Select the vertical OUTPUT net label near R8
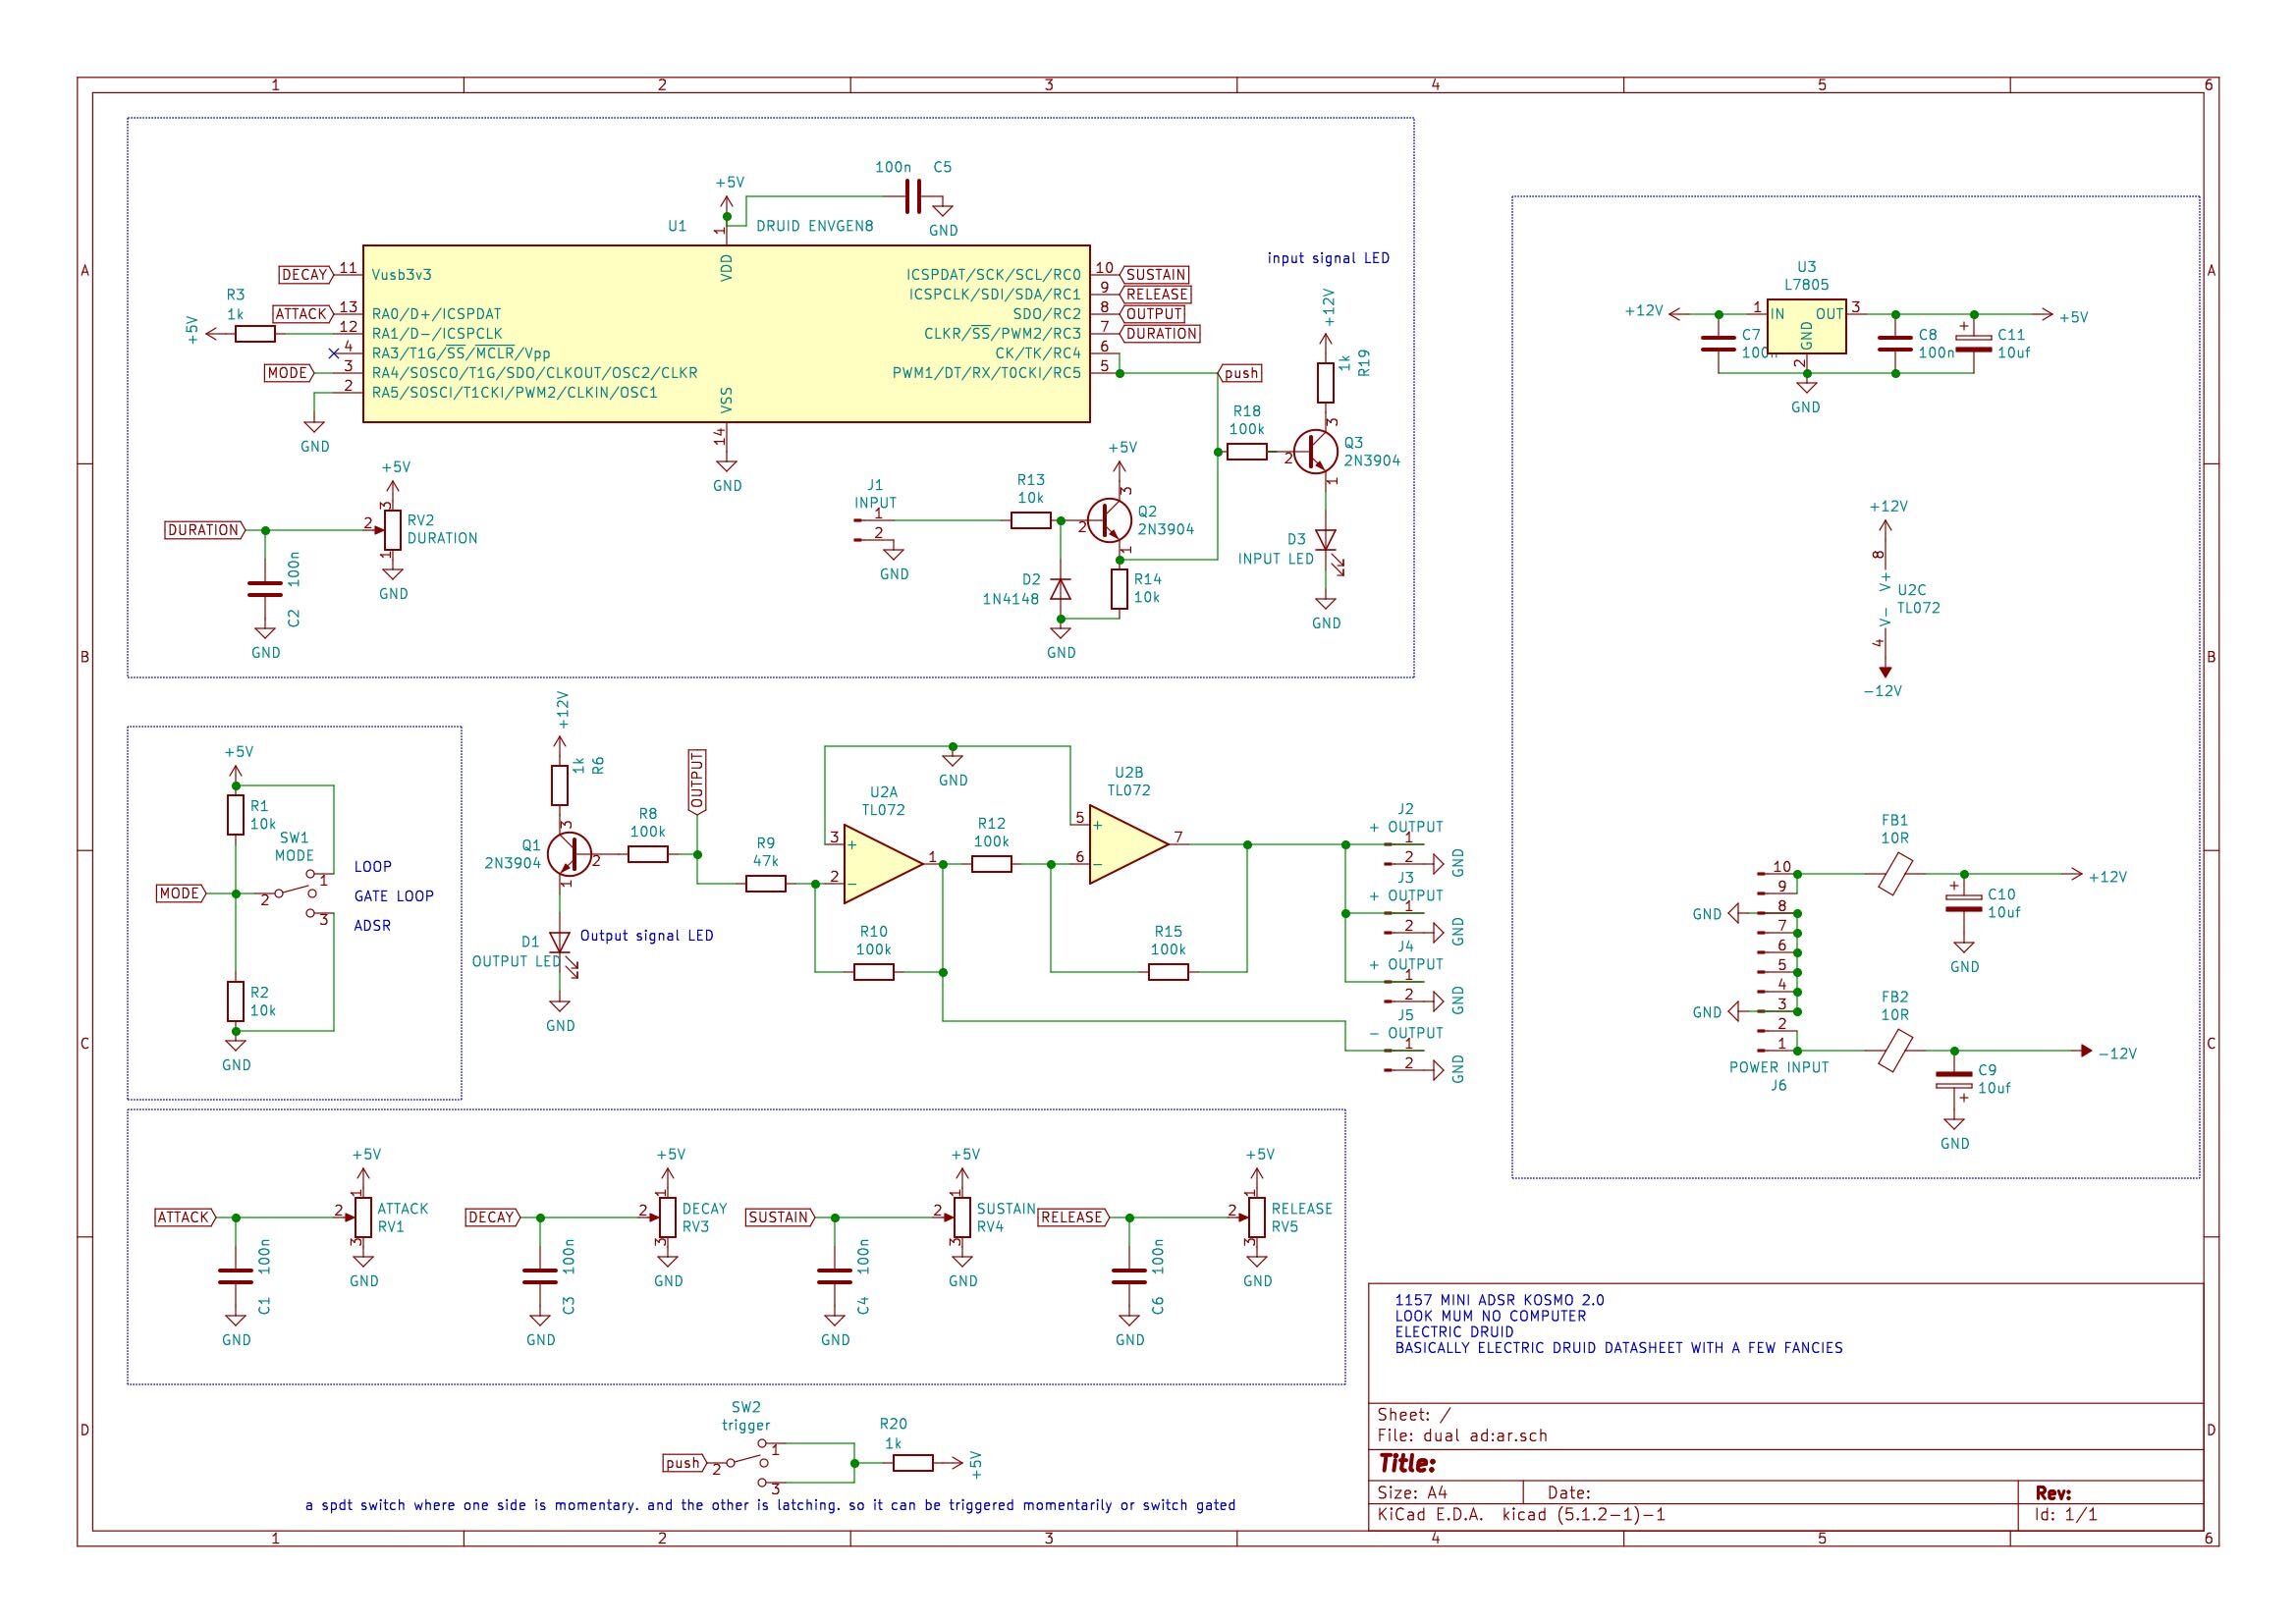The image size is (2296, 1623). point(697,781)
